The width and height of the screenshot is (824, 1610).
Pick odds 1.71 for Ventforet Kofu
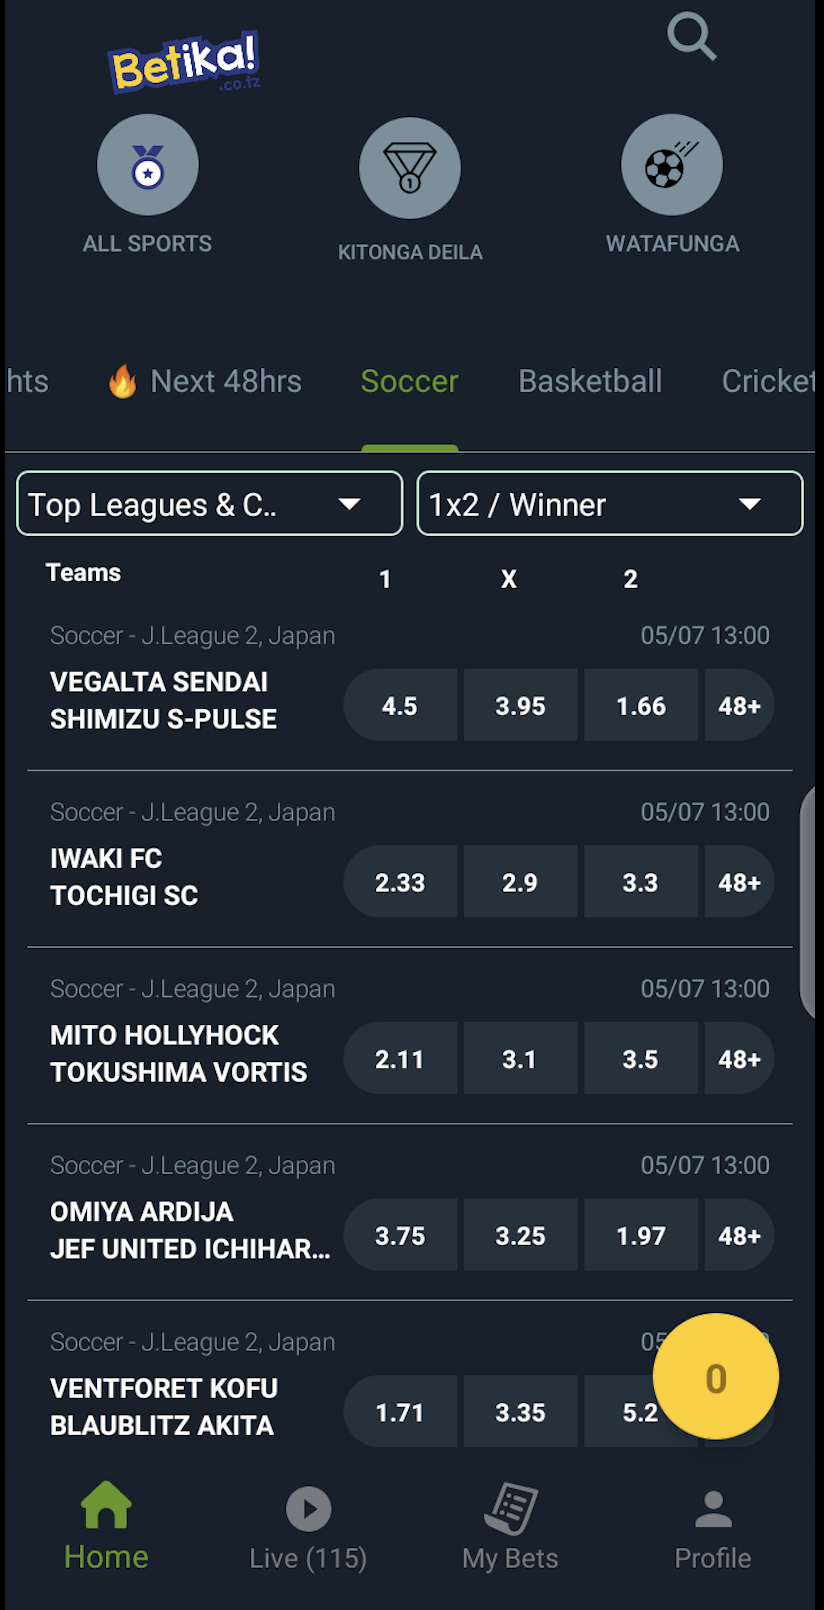click(x=400, y=1413)
